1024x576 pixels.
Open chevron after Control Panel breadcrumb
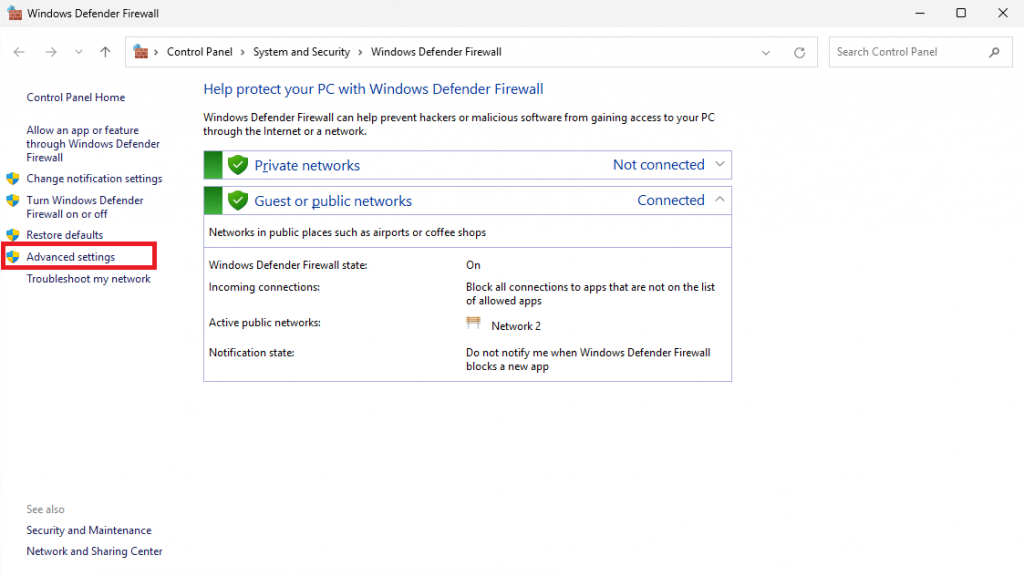tap(242, 52)
